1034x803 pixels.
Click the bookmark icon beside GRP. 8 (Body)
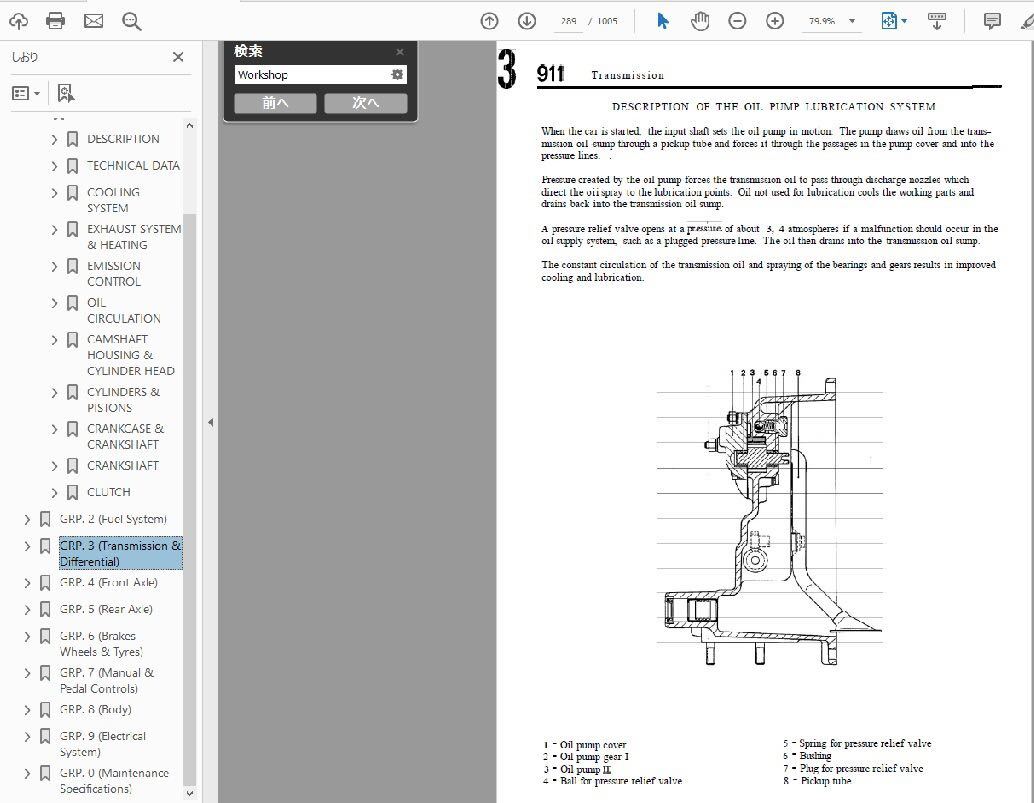45,710
